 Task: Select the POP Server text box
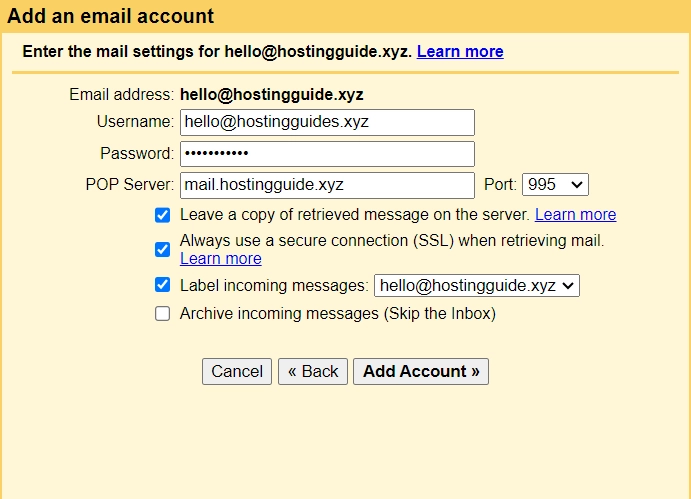pos(327,185)
